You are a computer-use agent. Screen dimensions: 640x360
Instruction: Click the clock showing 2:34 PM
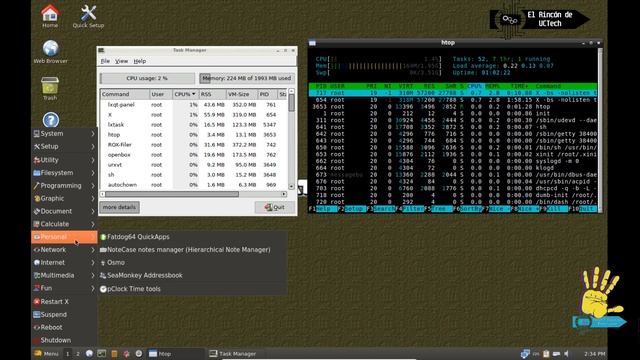(594, 353)
